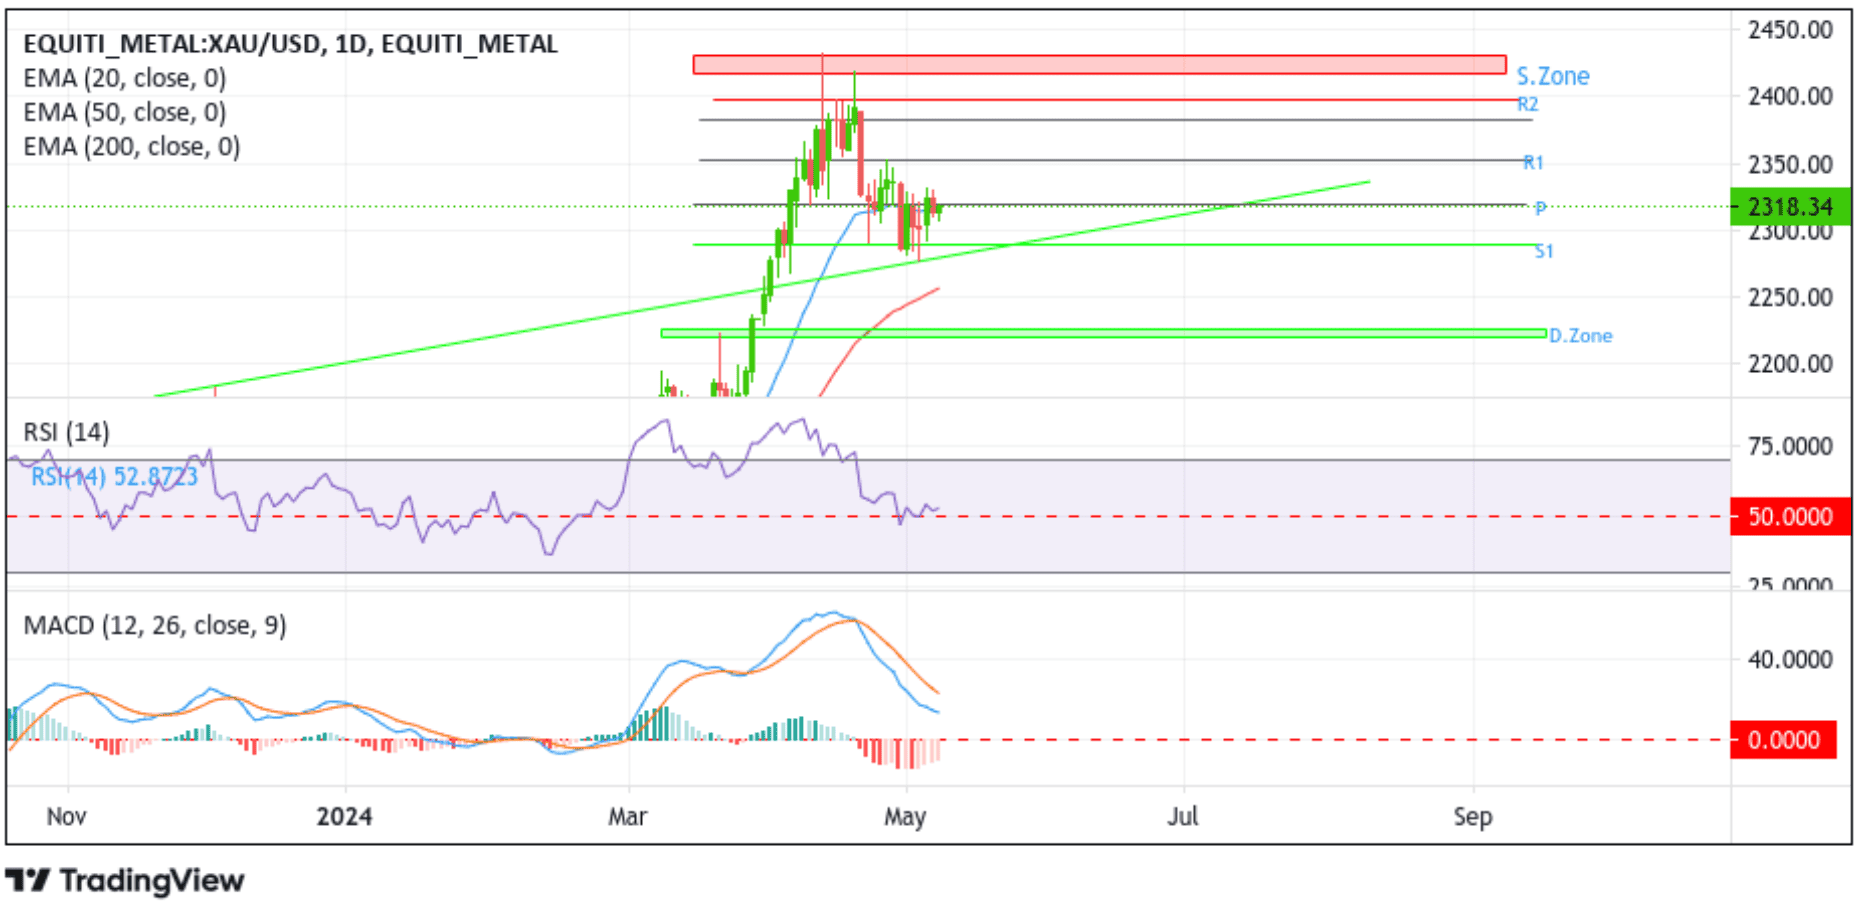Image resolution: width=1858 pixels, height=916 pixels.
Task: Click the 2250.00 price axis label
Action: (x=1790, y=297)
